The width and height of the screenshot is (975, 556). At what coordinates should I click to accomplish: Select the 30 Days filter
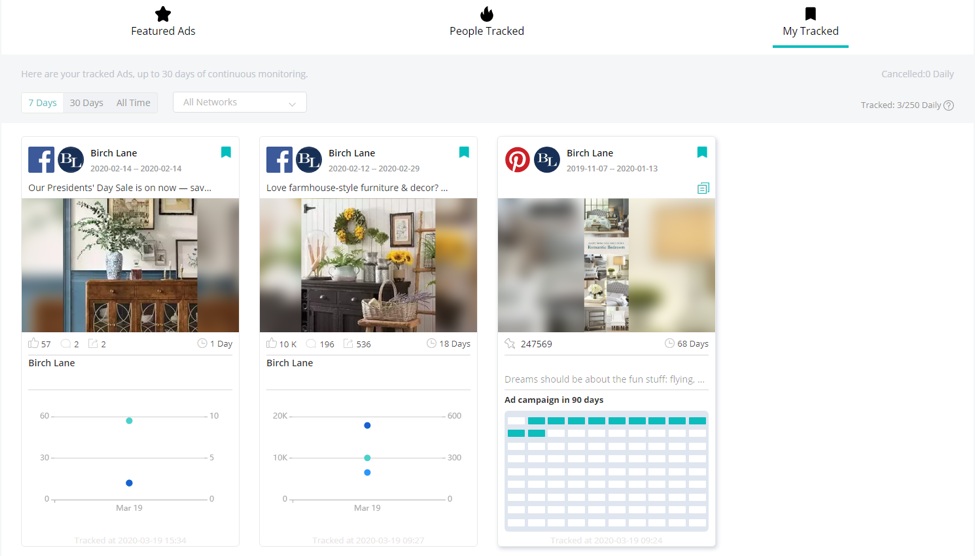pos(86,103)
